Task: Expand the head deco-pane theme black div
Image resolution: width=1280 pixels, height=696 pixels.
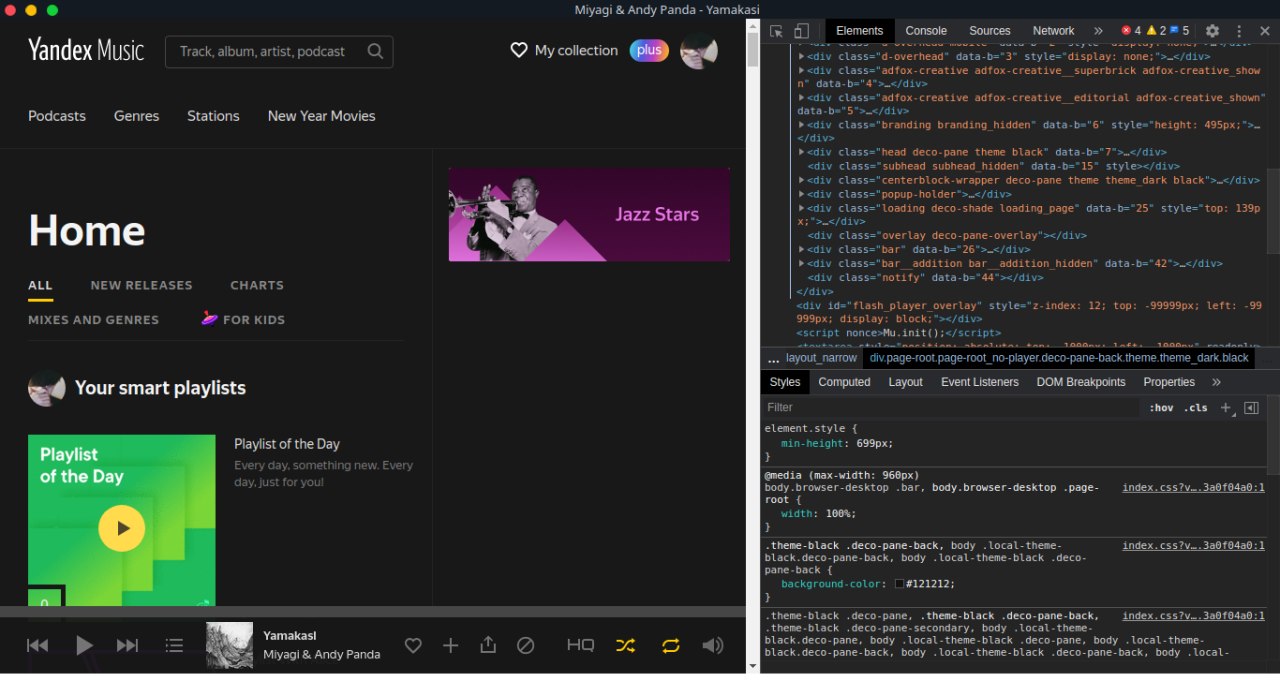Action: pos(802,152)
